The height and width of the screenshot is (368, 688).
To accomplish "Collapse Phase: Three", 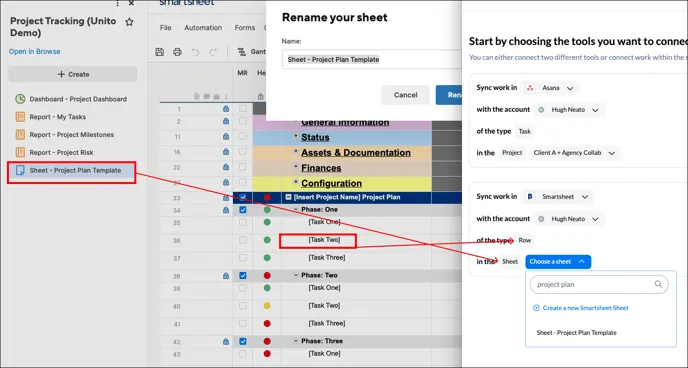I will click(296, 341).
